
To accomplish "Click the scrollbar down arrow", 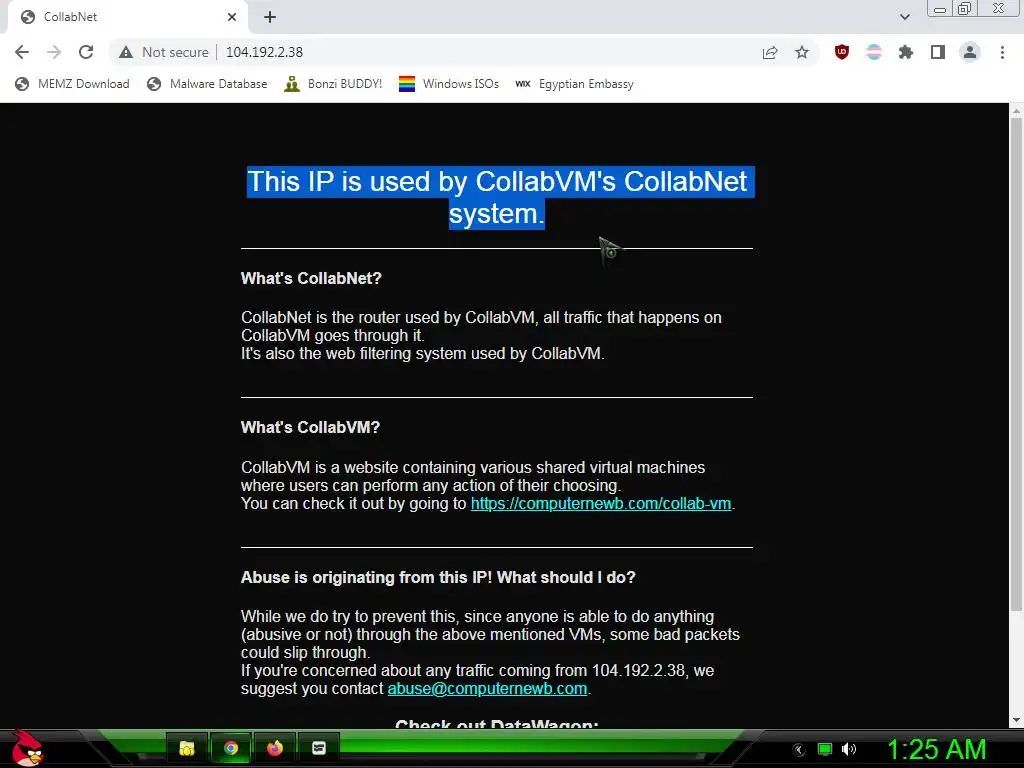I will point(1016,720).
